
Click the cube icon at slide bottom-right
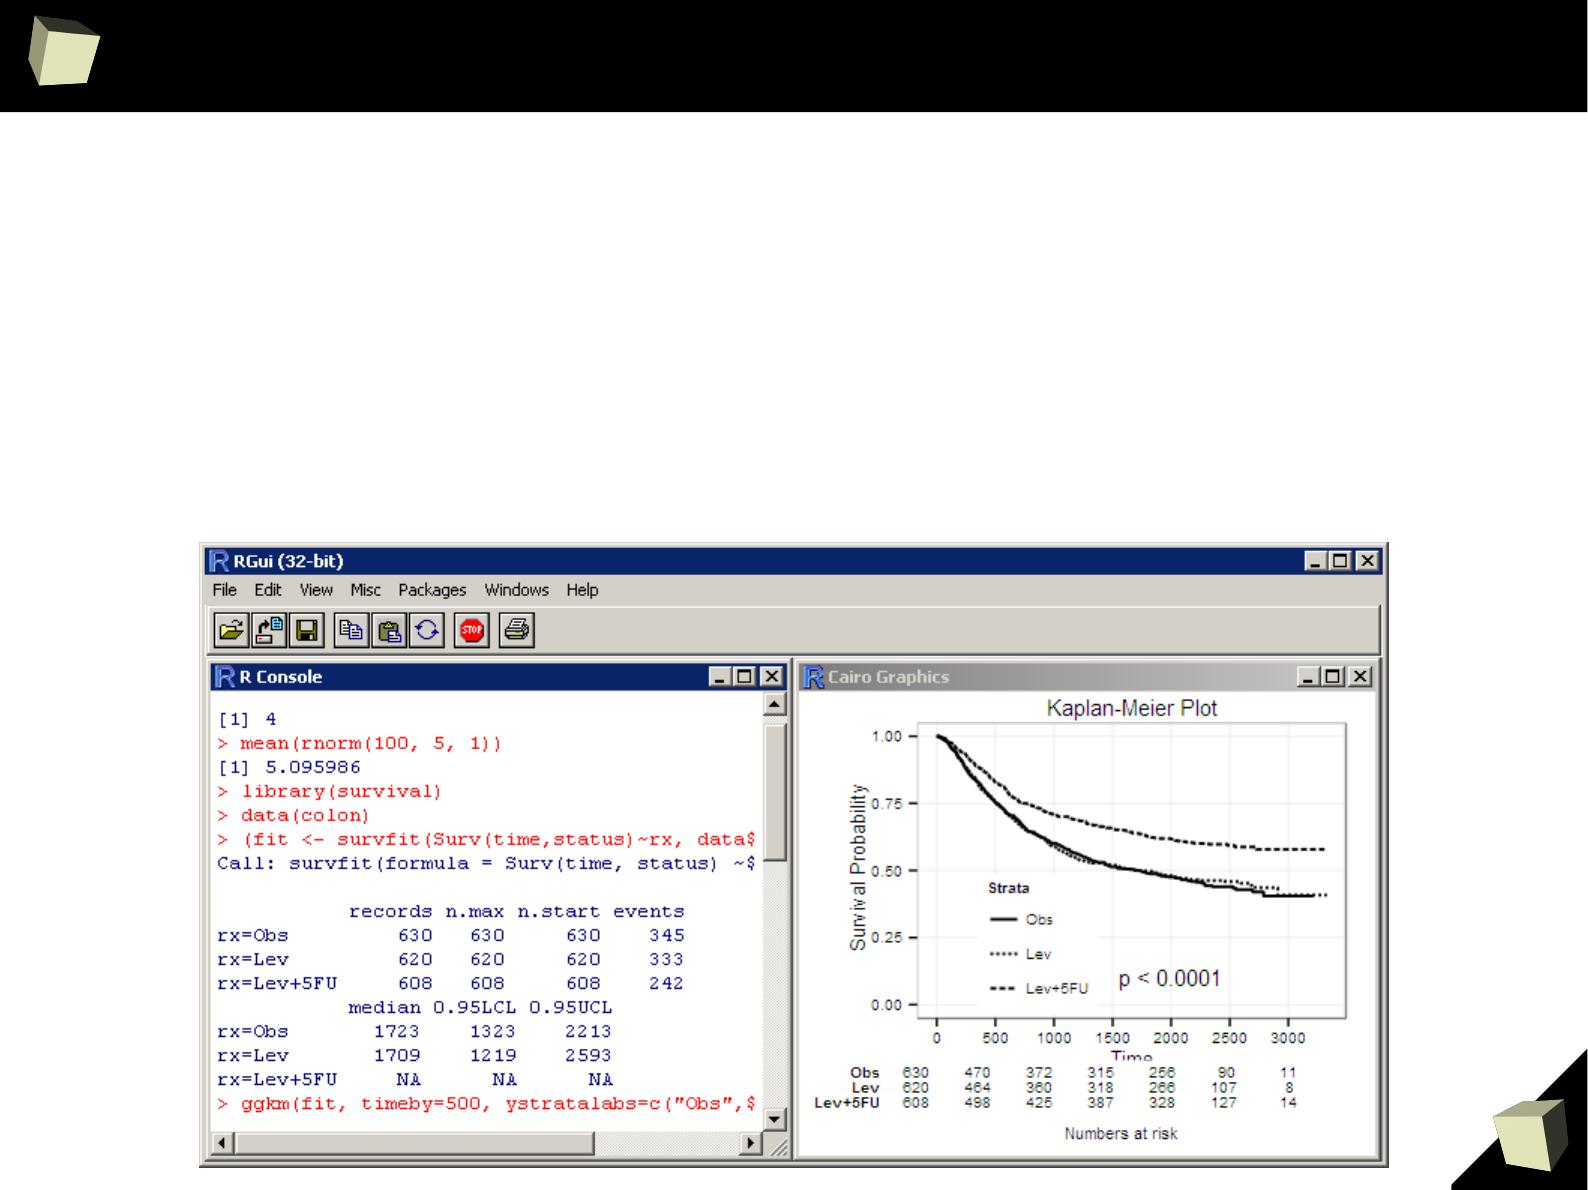pos(1530,1134)
